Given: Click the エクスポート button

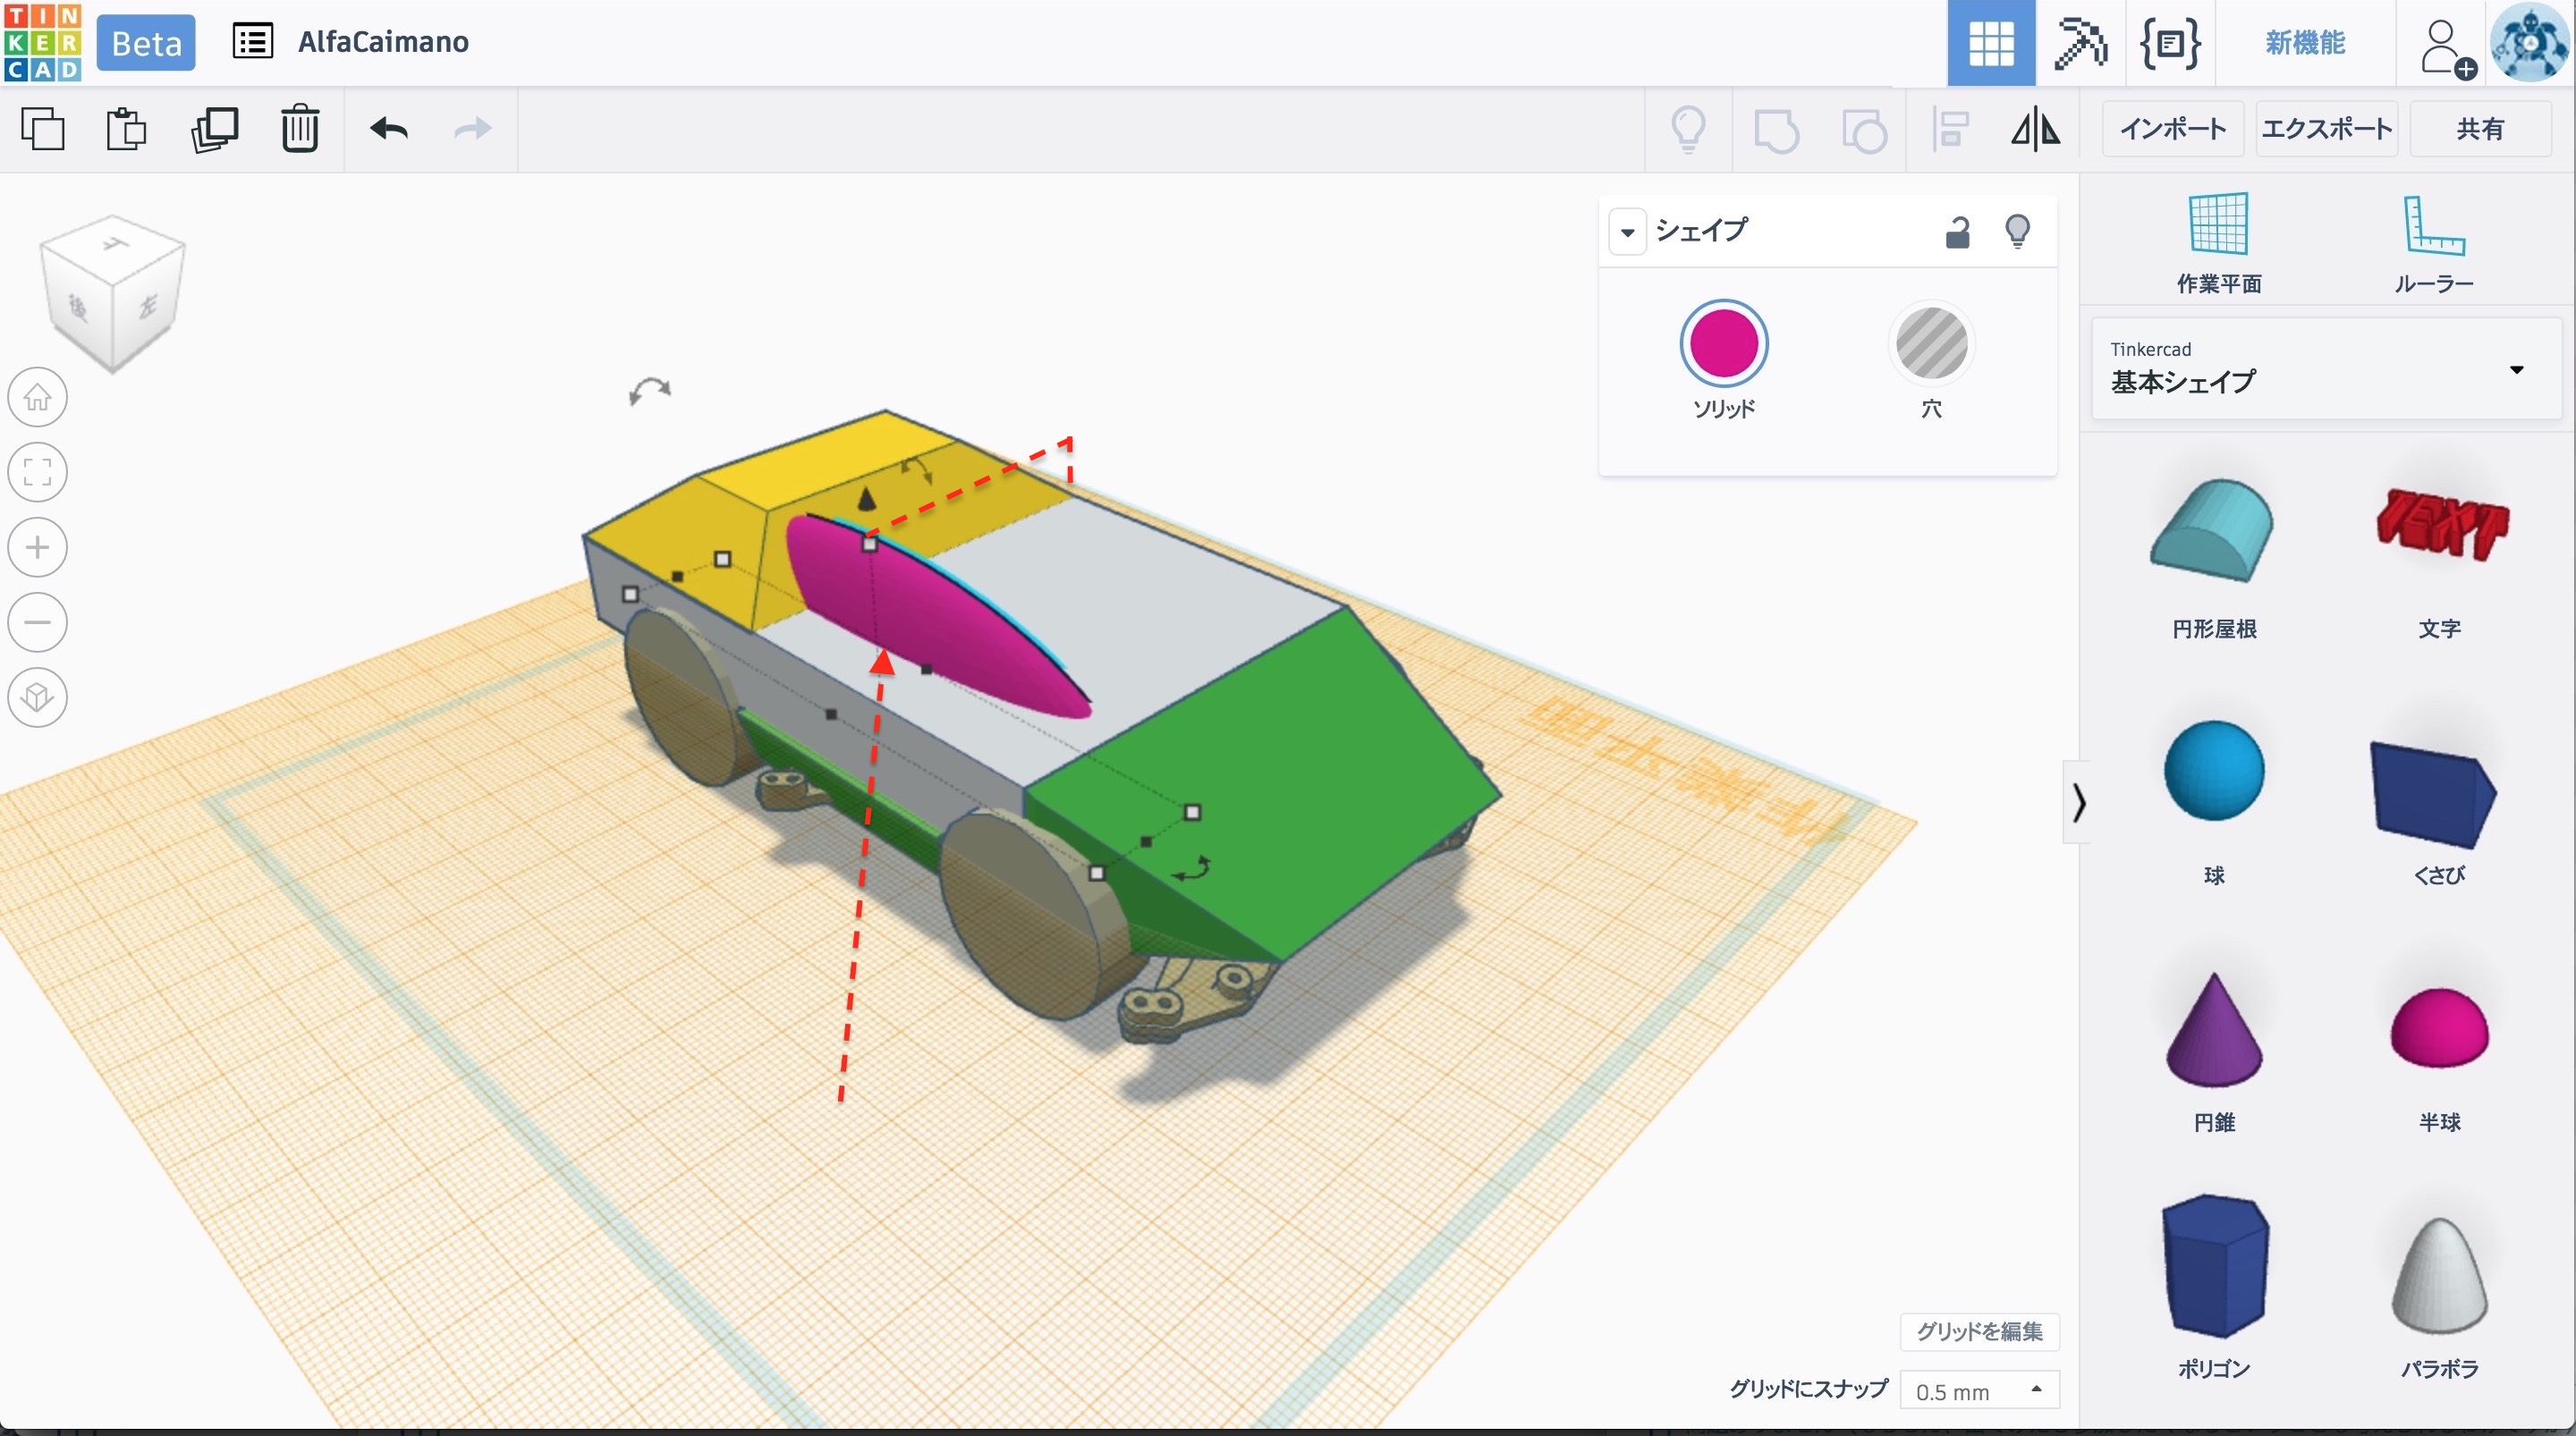Looking at the screenshot, I should 2326,129.
